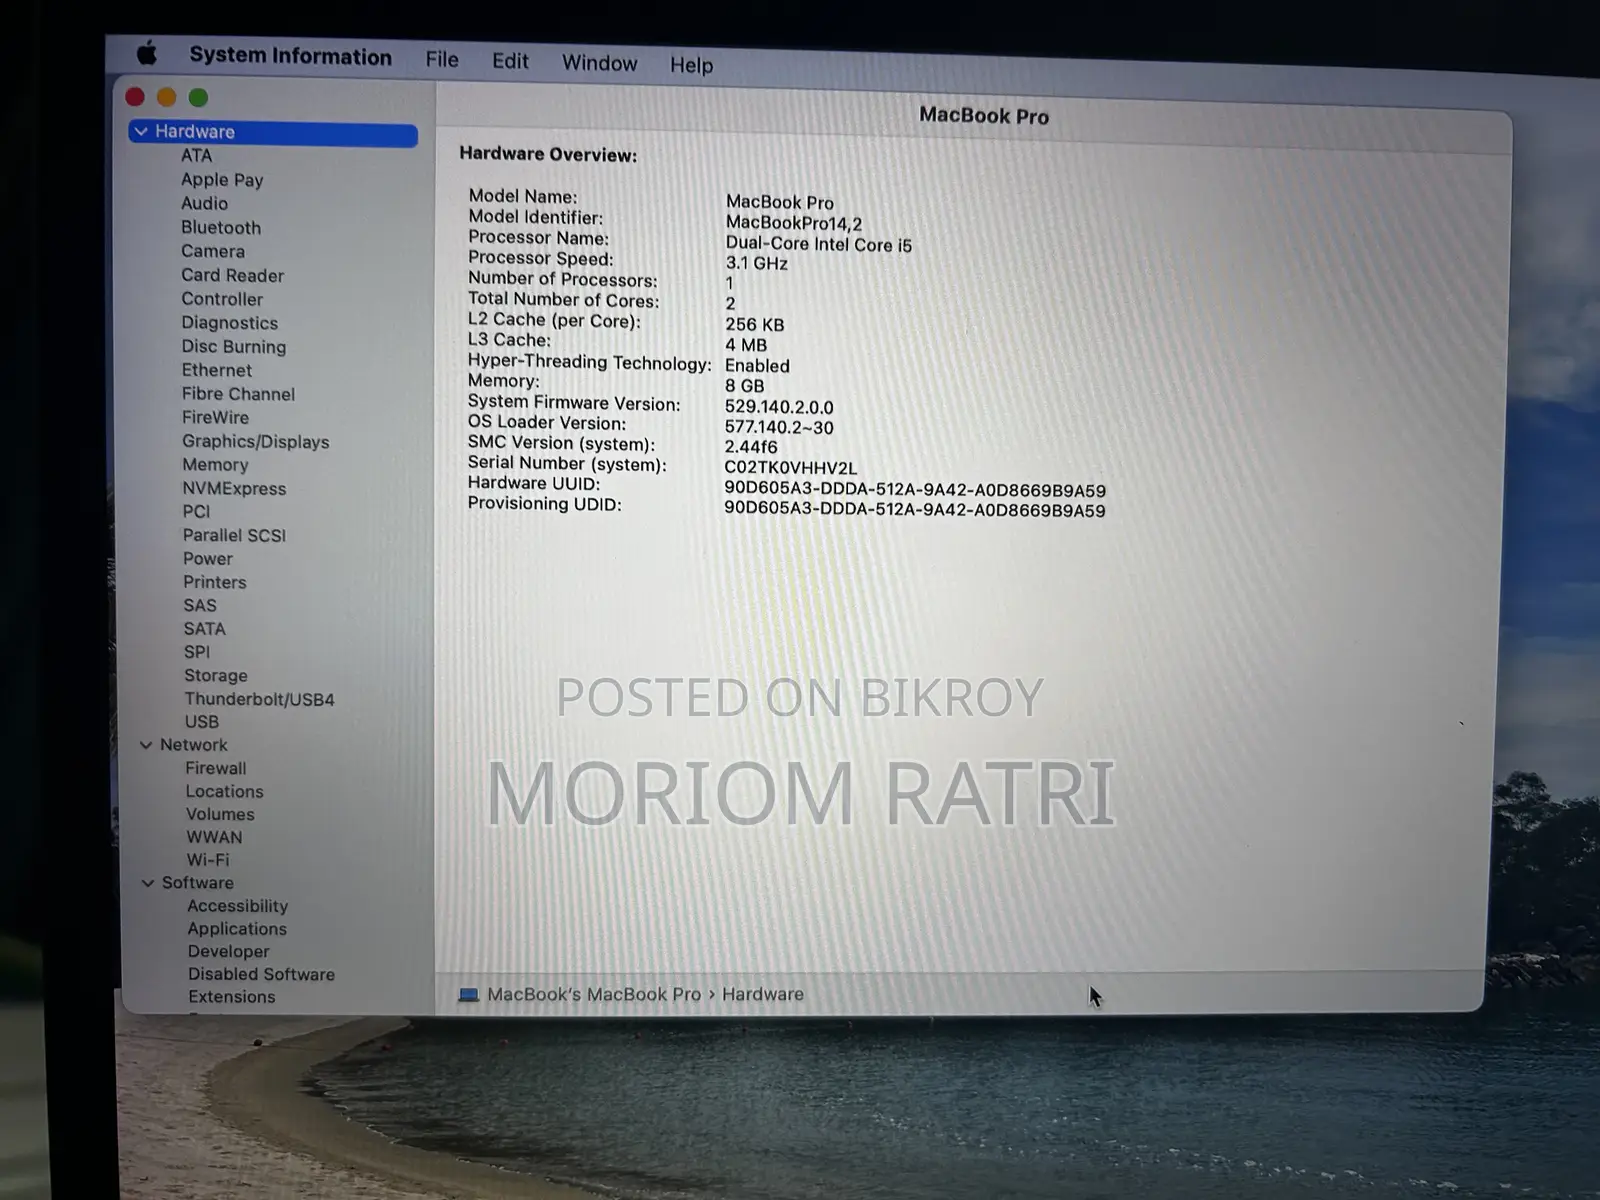This screenshot has height=1200, width=1600.
Task: Select Disc Burning in the sidebar
Action: click(234, 347)
